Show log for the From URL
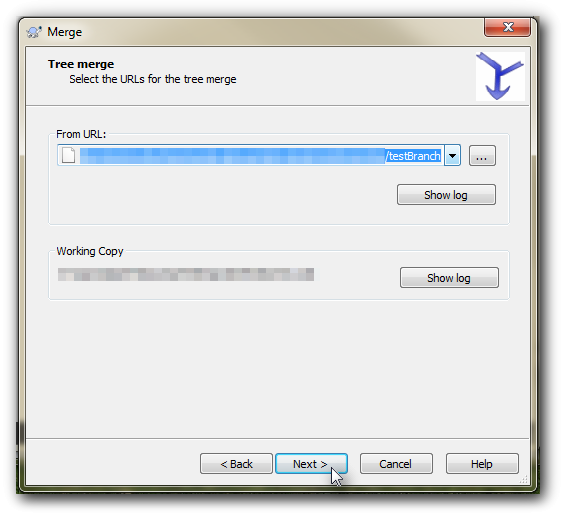This screenshot has height=518, width=564. (x=446, y=195)
